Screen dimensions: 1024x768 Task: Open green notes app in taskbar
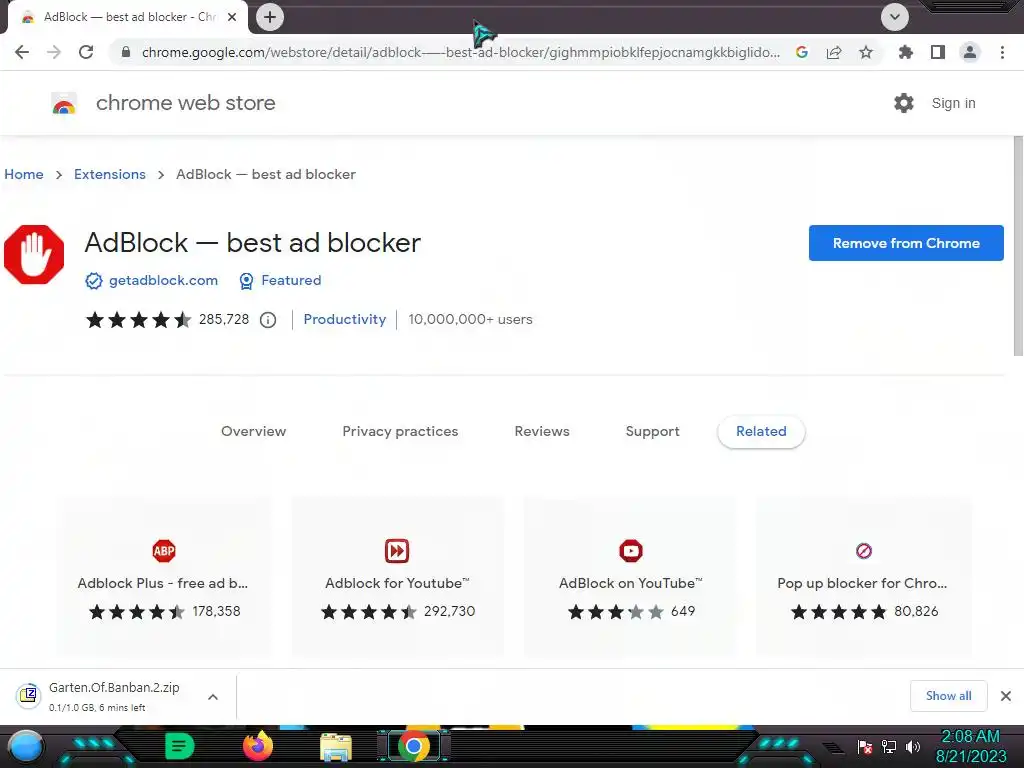pos(179,746)
